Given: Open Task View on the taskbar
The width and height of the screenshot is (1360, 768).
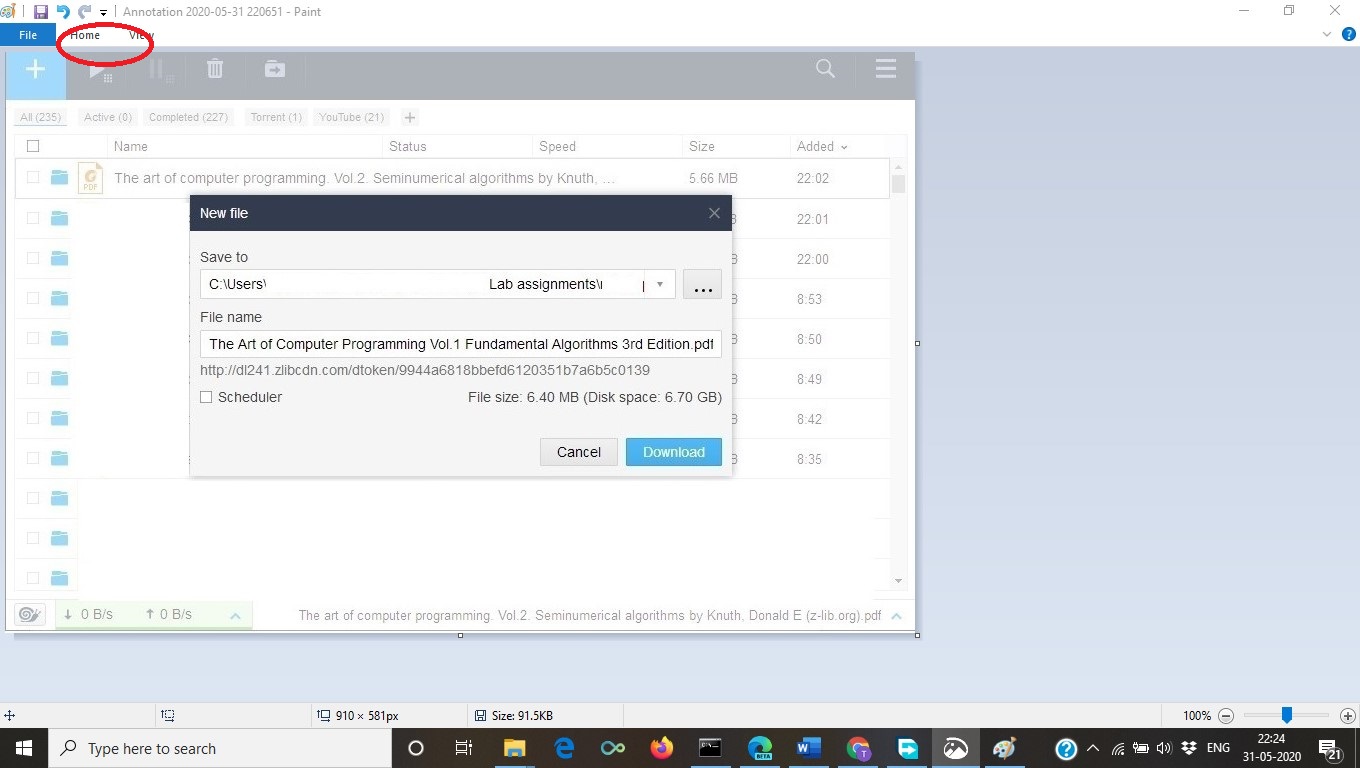Looking at the screenshot, I should tap(464, 748).
